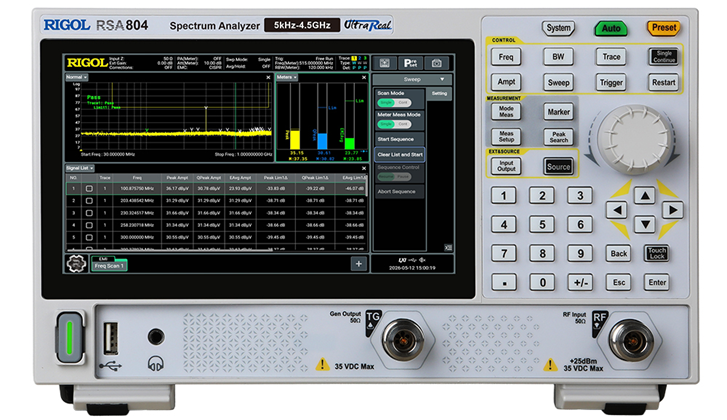Click the headphone jack
Image resolution: width=727 pixels, height=420 pixels.
(156, 337)
